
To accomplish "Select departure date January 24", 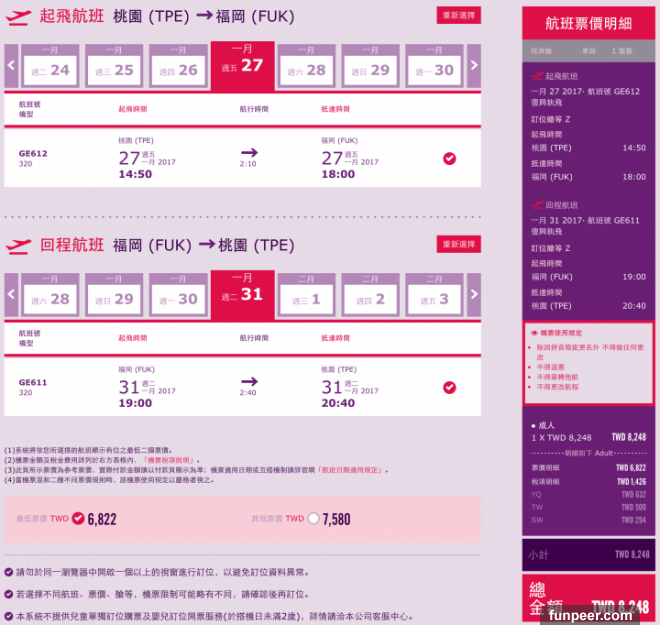I will tap(48, 66).
